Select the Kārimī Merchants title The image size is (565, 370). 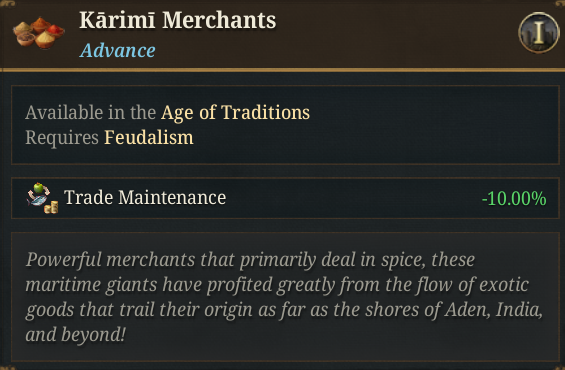[x=178, y=20]
